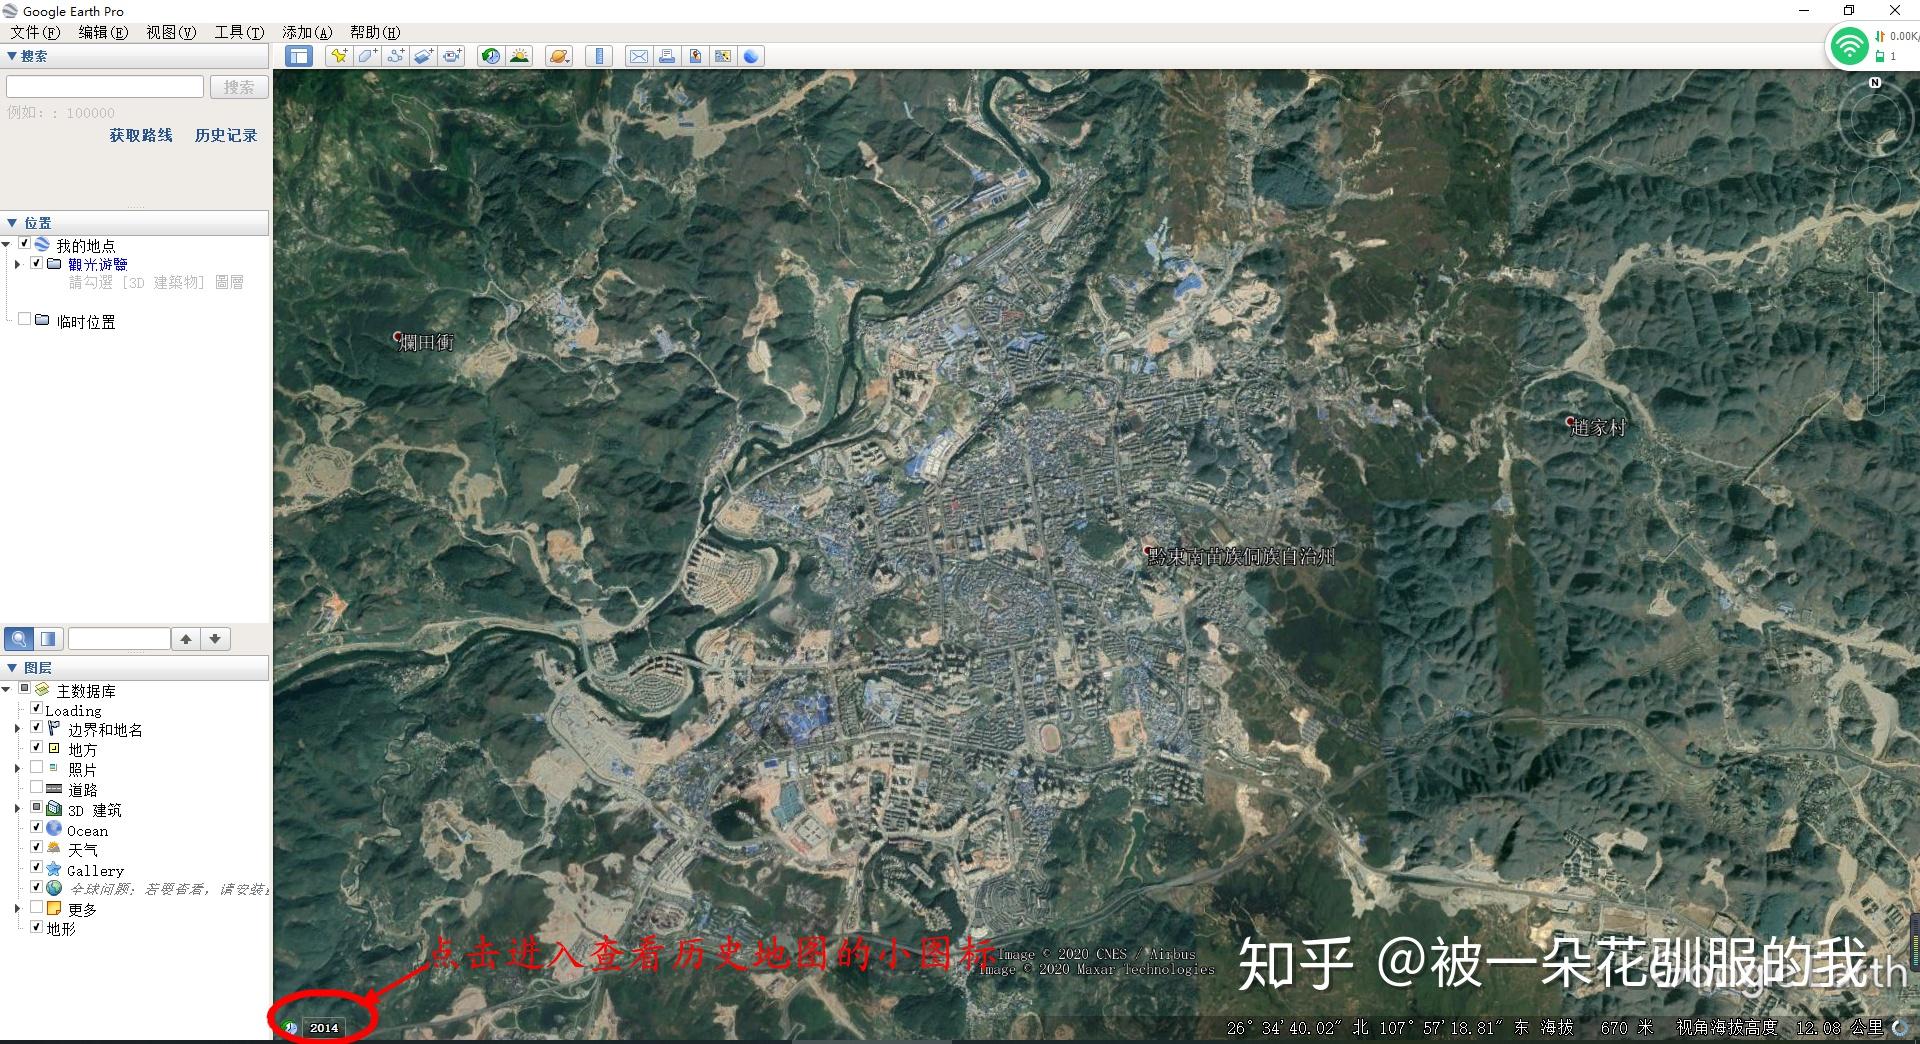1920x1044 pixels.
Task: Click the search text input field
Action: coord(105,87)
